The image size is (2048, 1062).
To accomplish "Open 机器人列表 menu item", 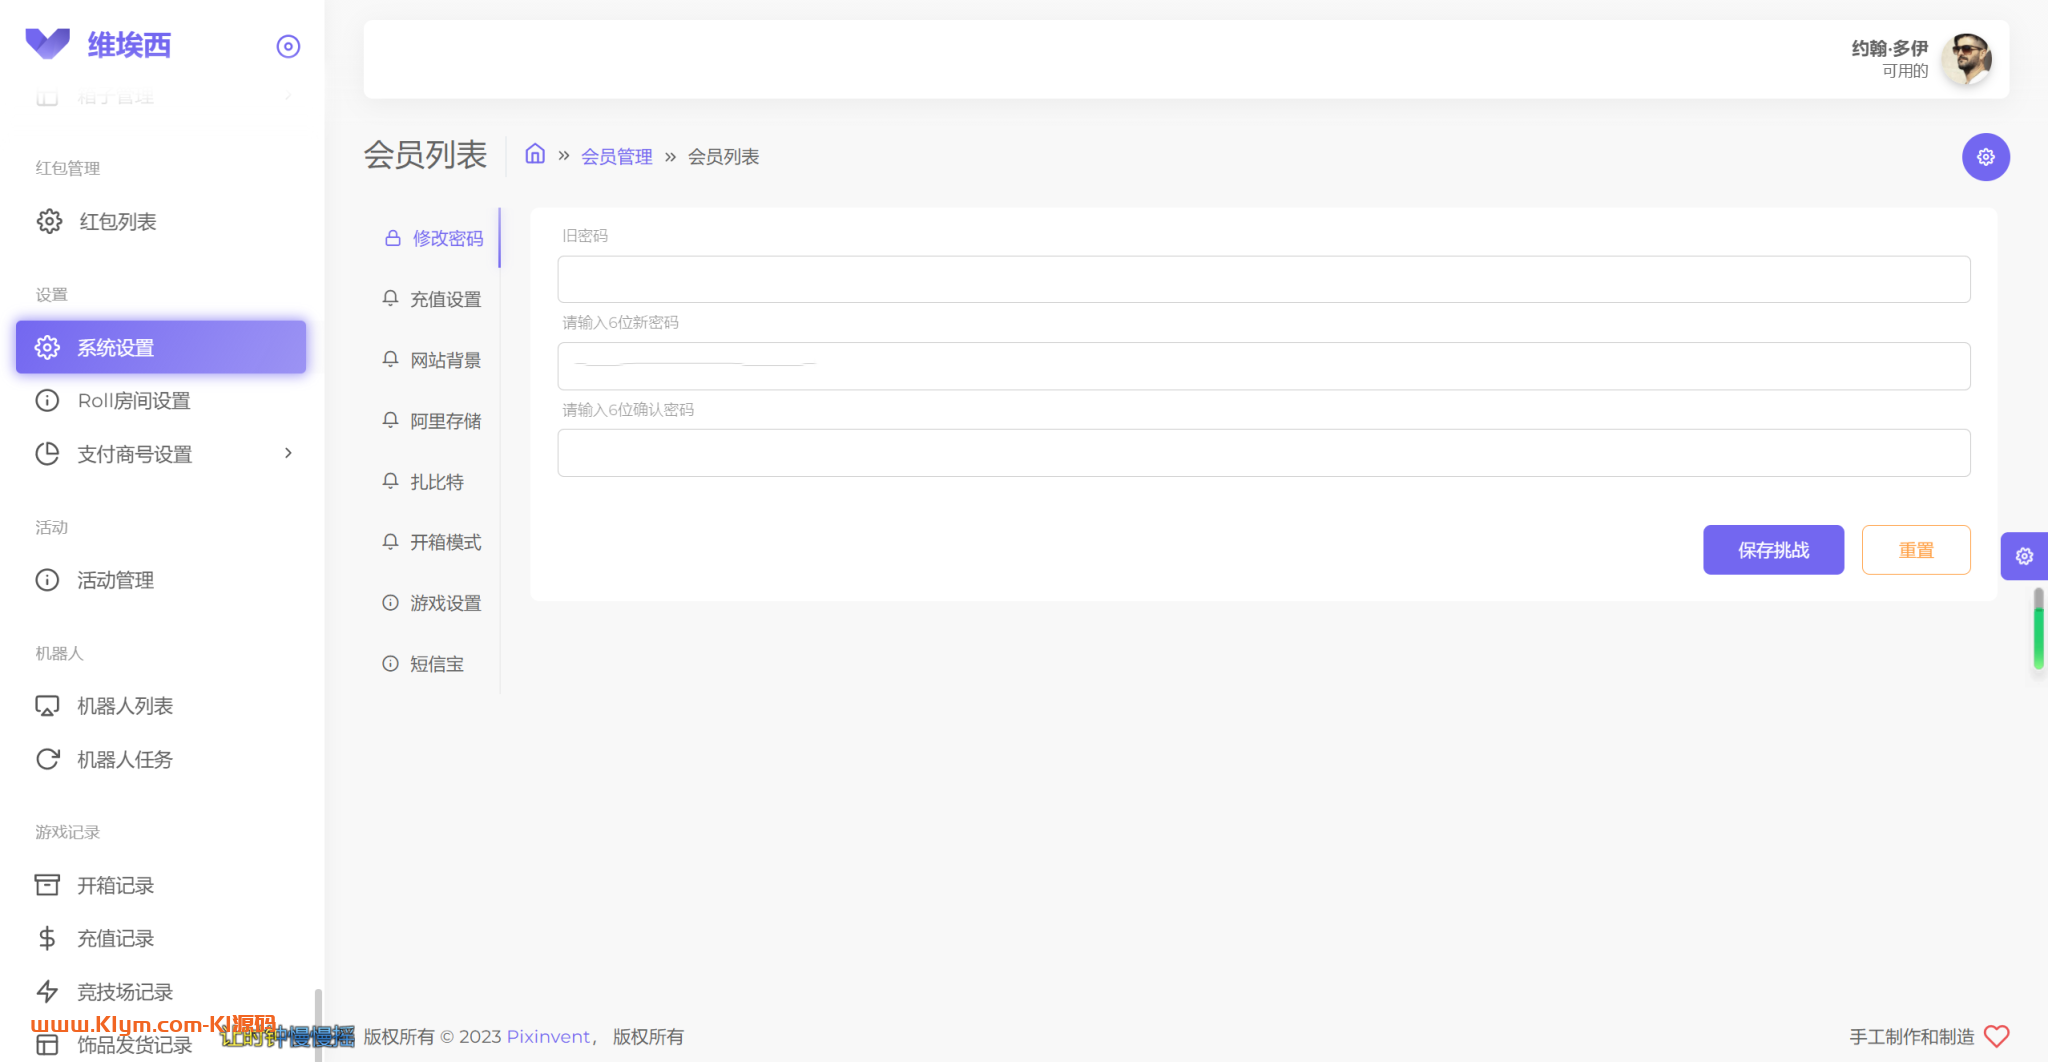I will 161,706.
